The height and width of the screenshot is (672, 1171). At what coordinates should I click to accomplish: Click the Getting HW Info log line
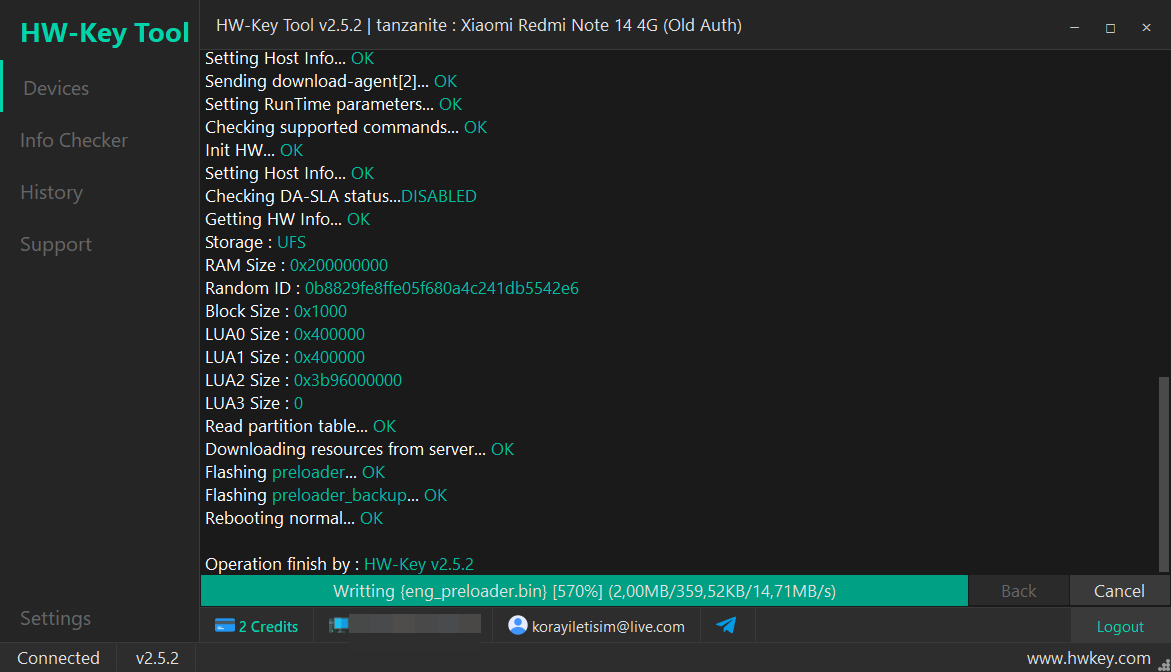coord(288,220)
